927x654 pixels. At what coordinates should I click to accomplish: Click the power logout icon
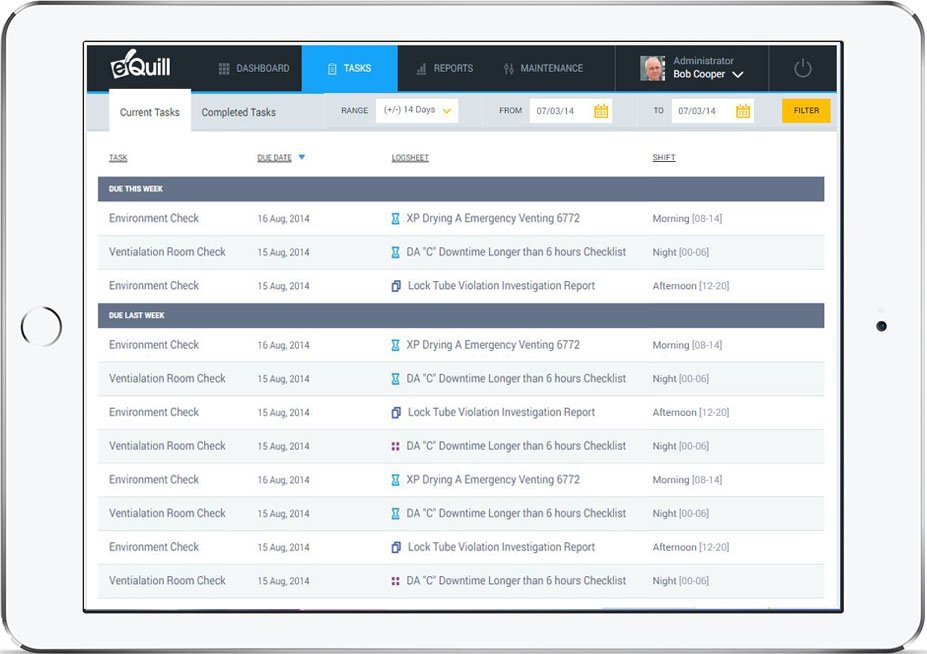(802, 68)
